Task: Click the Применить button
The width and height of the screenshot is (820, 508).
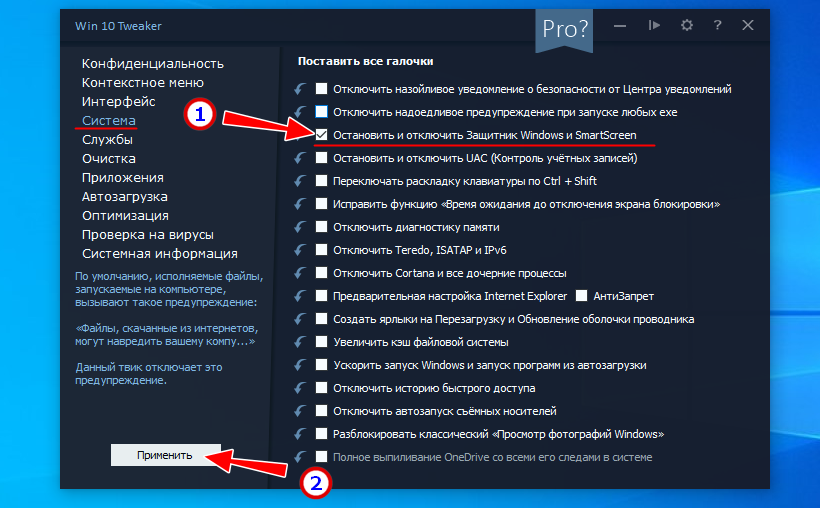Action: pyautogui.click(x=166, y=455)
